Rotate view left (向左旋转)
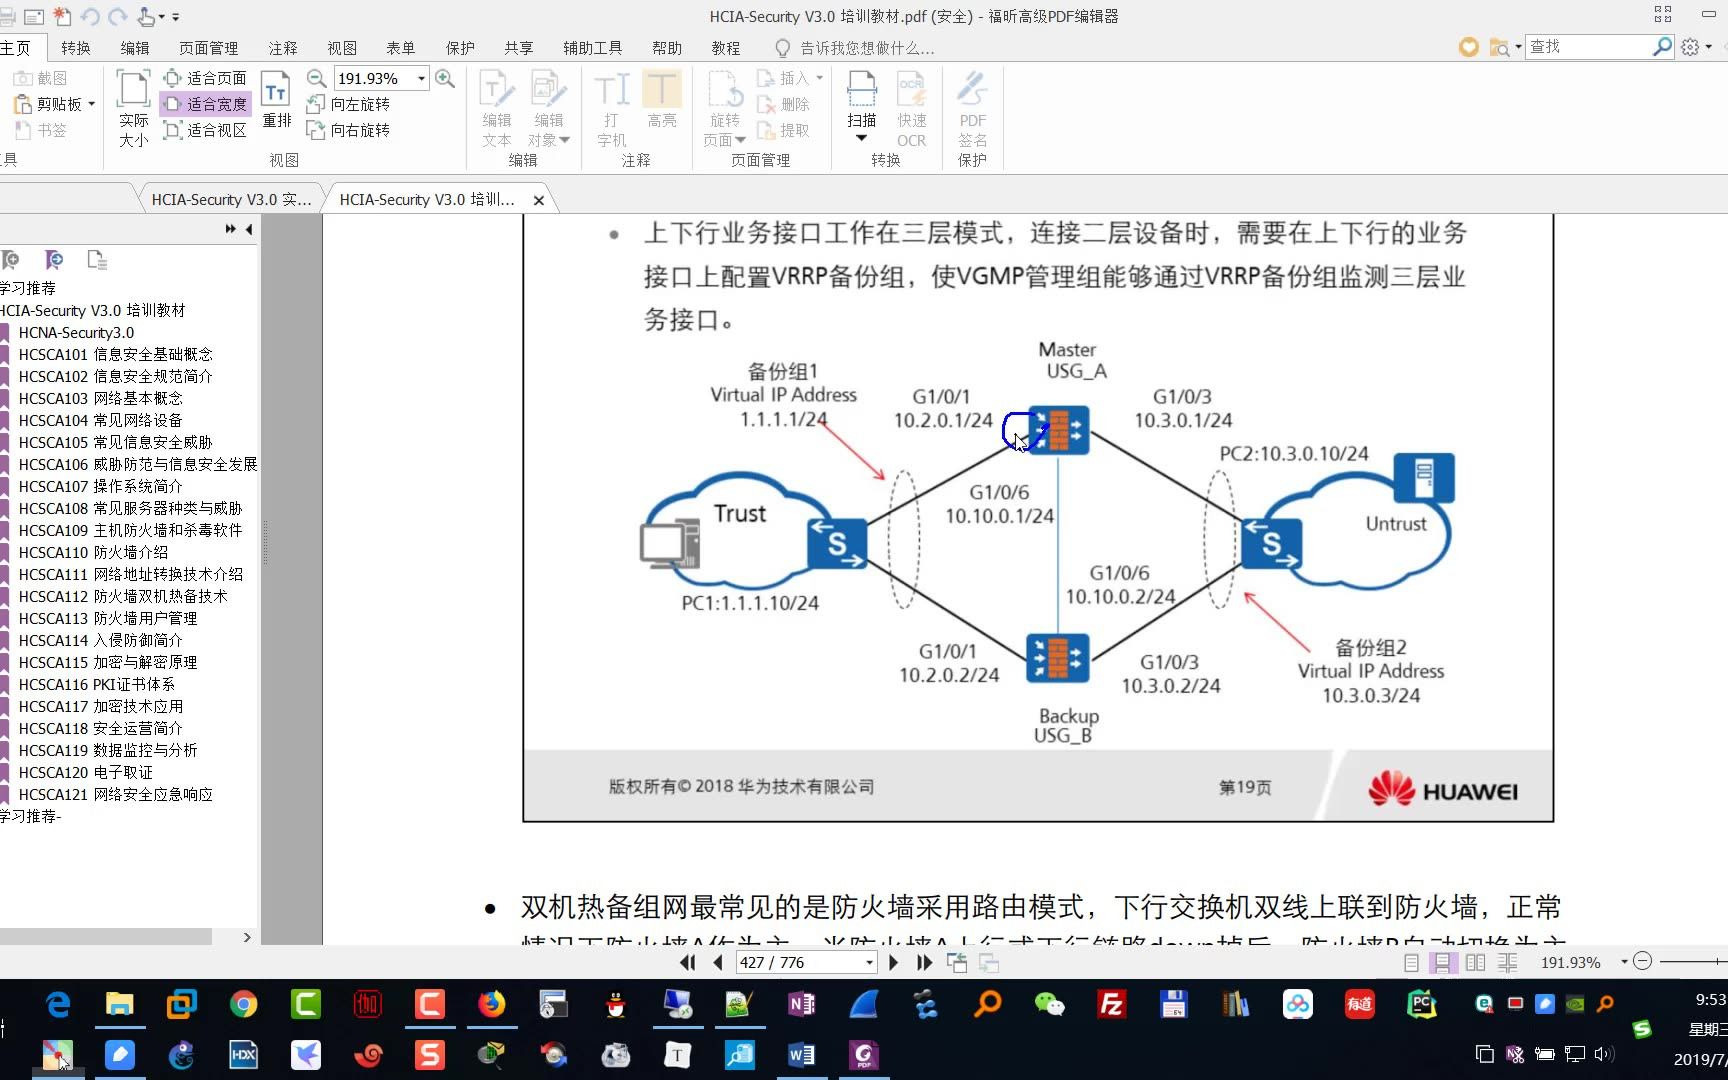 pyautogui.click(x=349, y=104)
